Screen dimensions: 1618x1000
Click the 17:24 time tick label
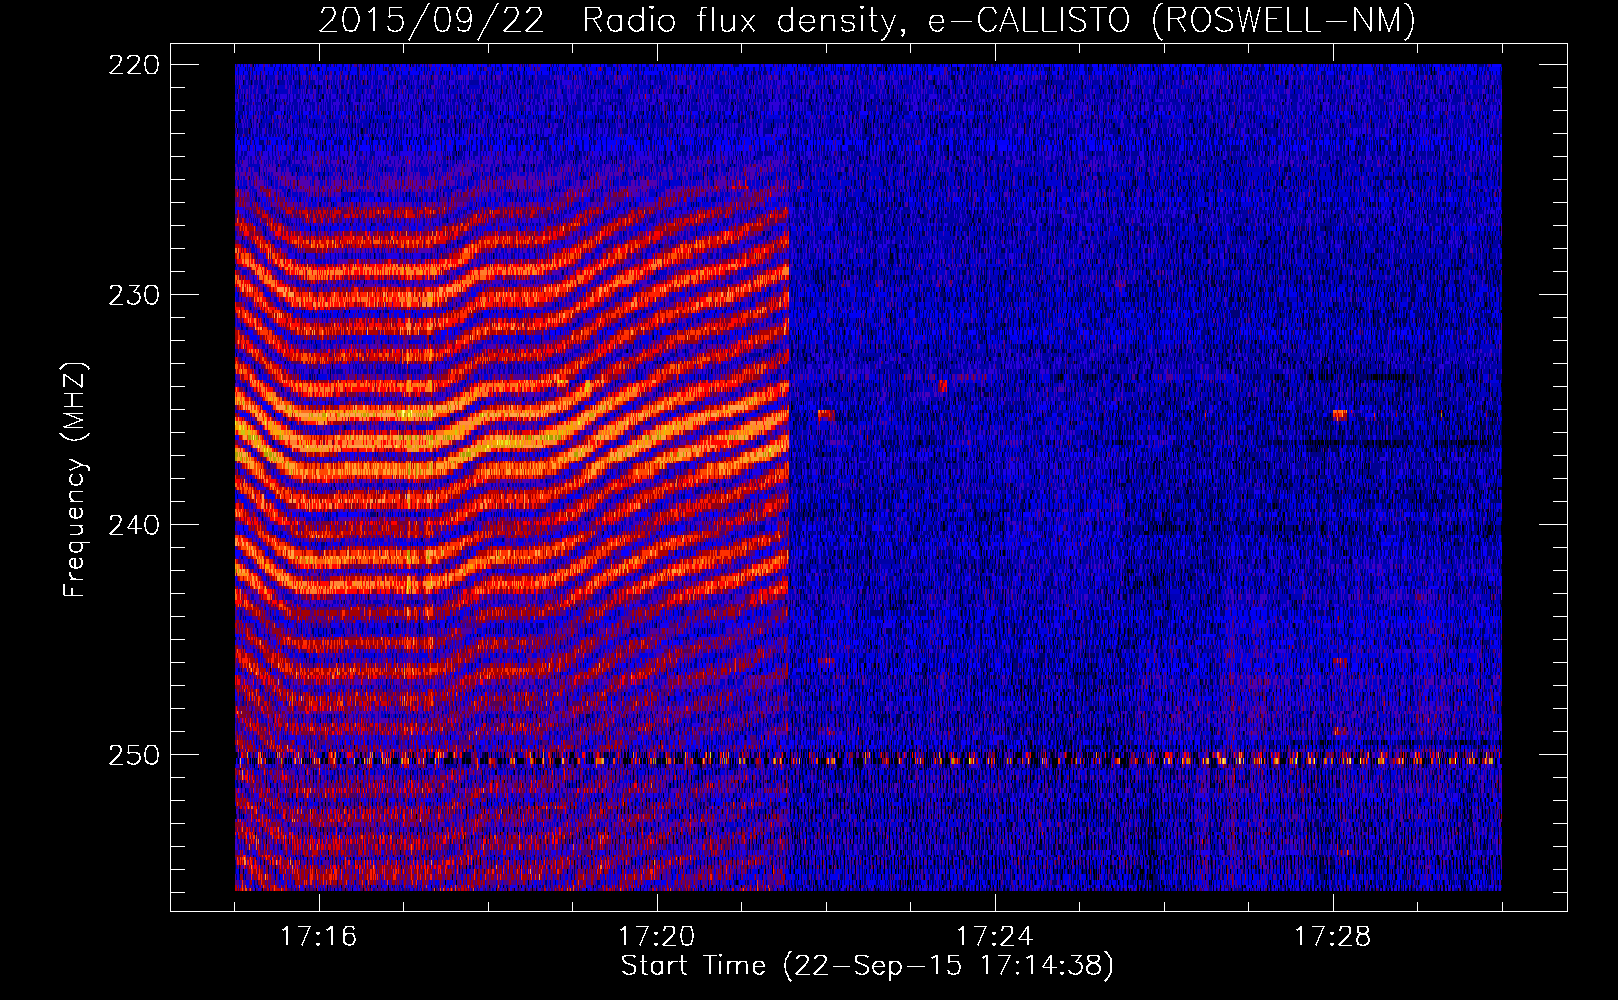click(994, 936)
